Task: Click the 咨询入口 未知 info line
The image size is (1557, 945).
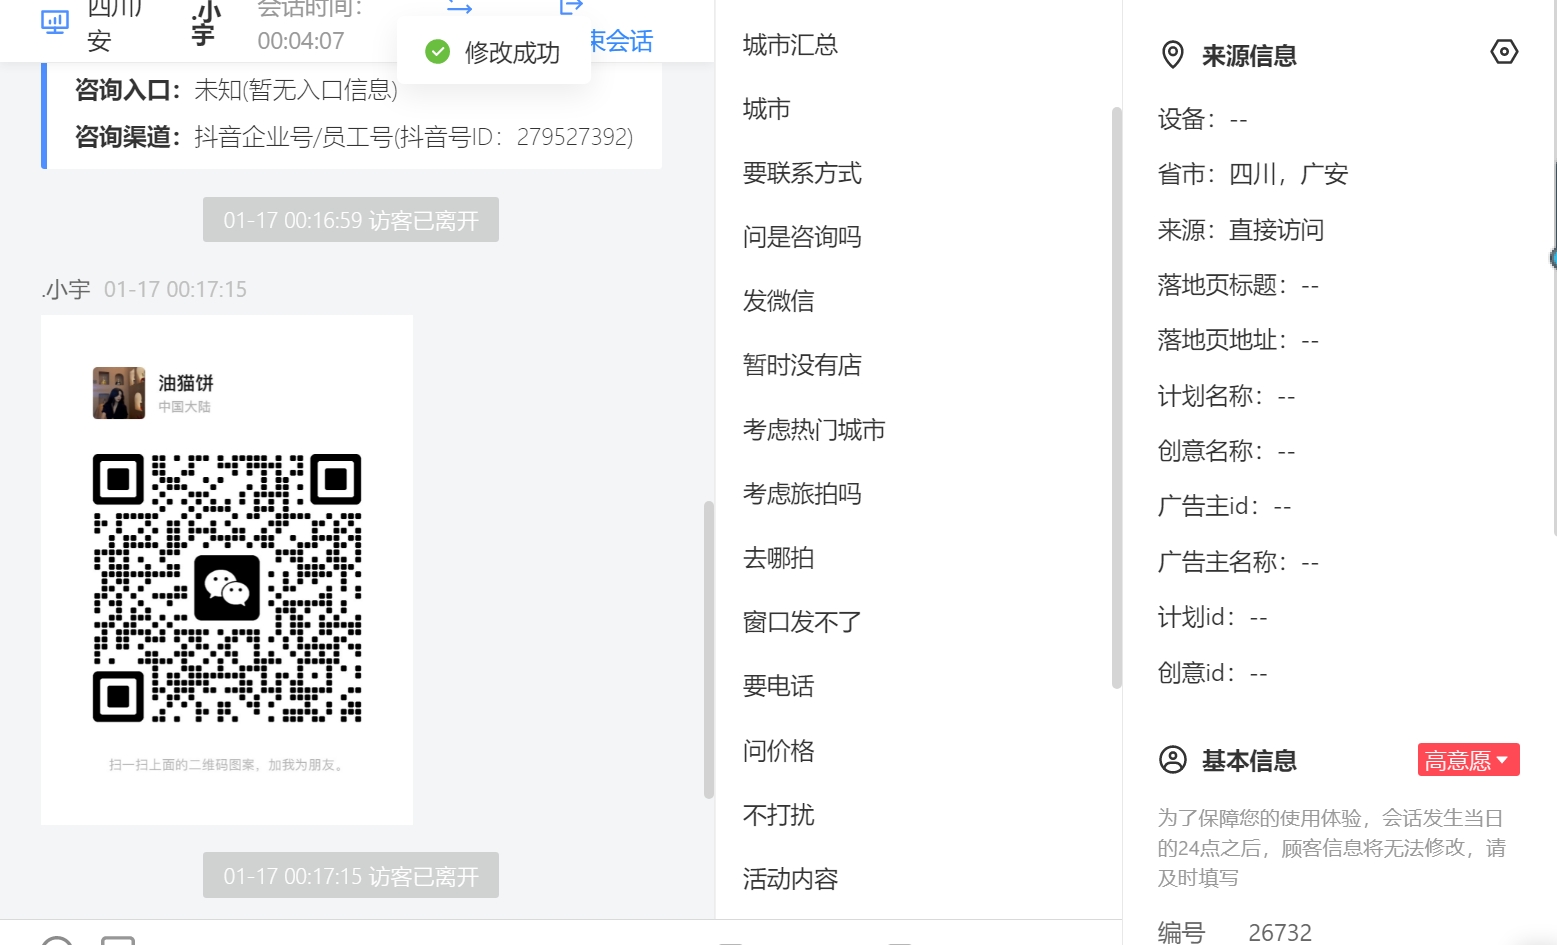Action: pos(236,90)
